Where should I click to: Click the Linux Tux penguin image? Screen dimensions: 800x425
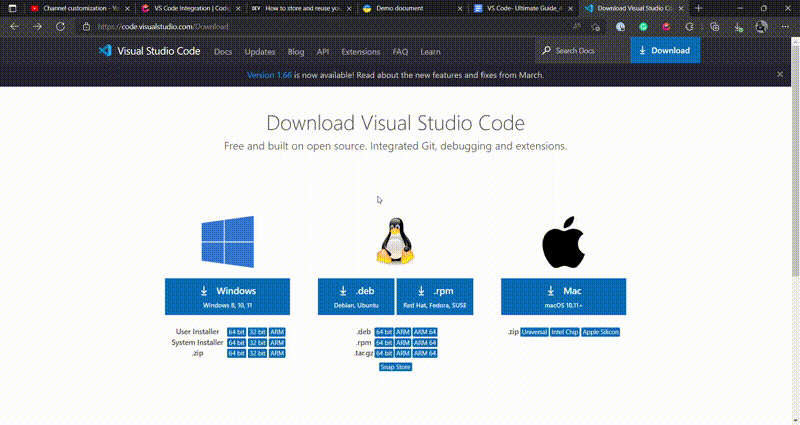point(395,241)
